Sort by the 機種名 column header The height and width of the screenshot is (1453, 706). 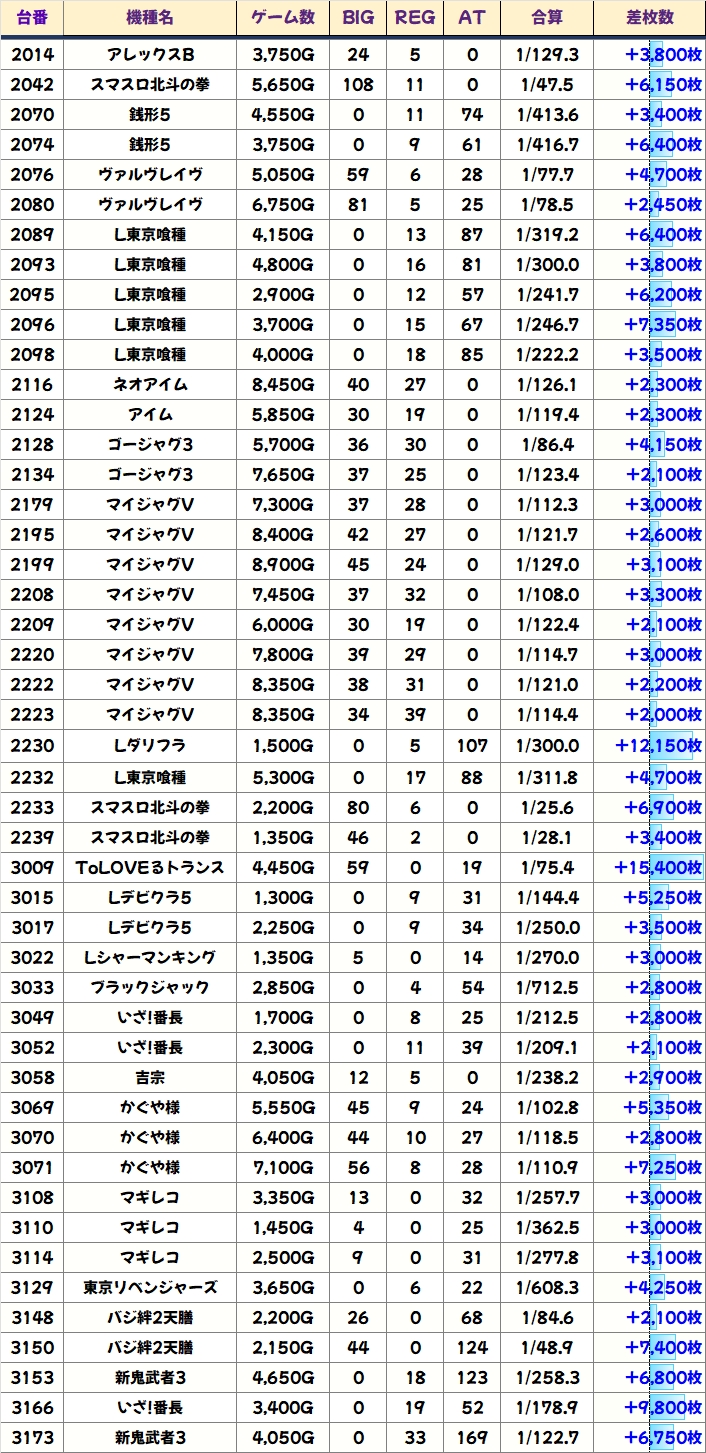point(150,18)
